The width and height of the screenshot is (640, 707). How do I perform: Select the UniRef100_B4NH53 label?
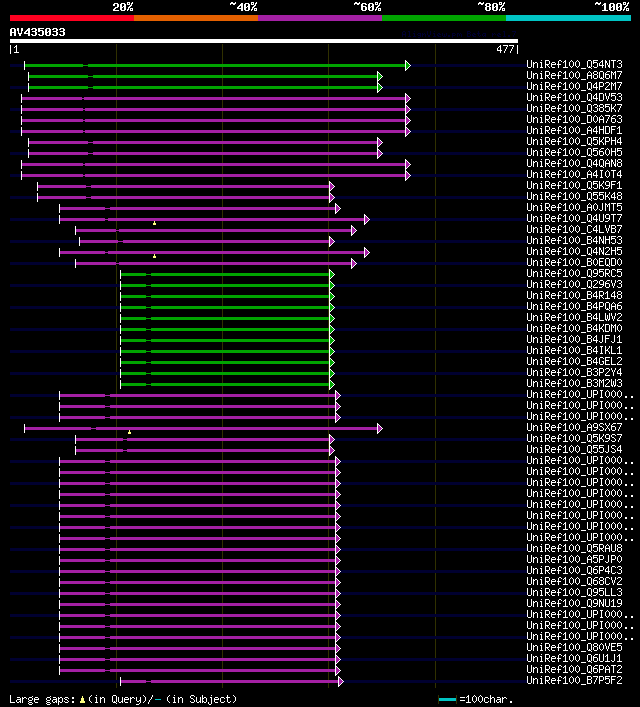[x=574, y=240]
